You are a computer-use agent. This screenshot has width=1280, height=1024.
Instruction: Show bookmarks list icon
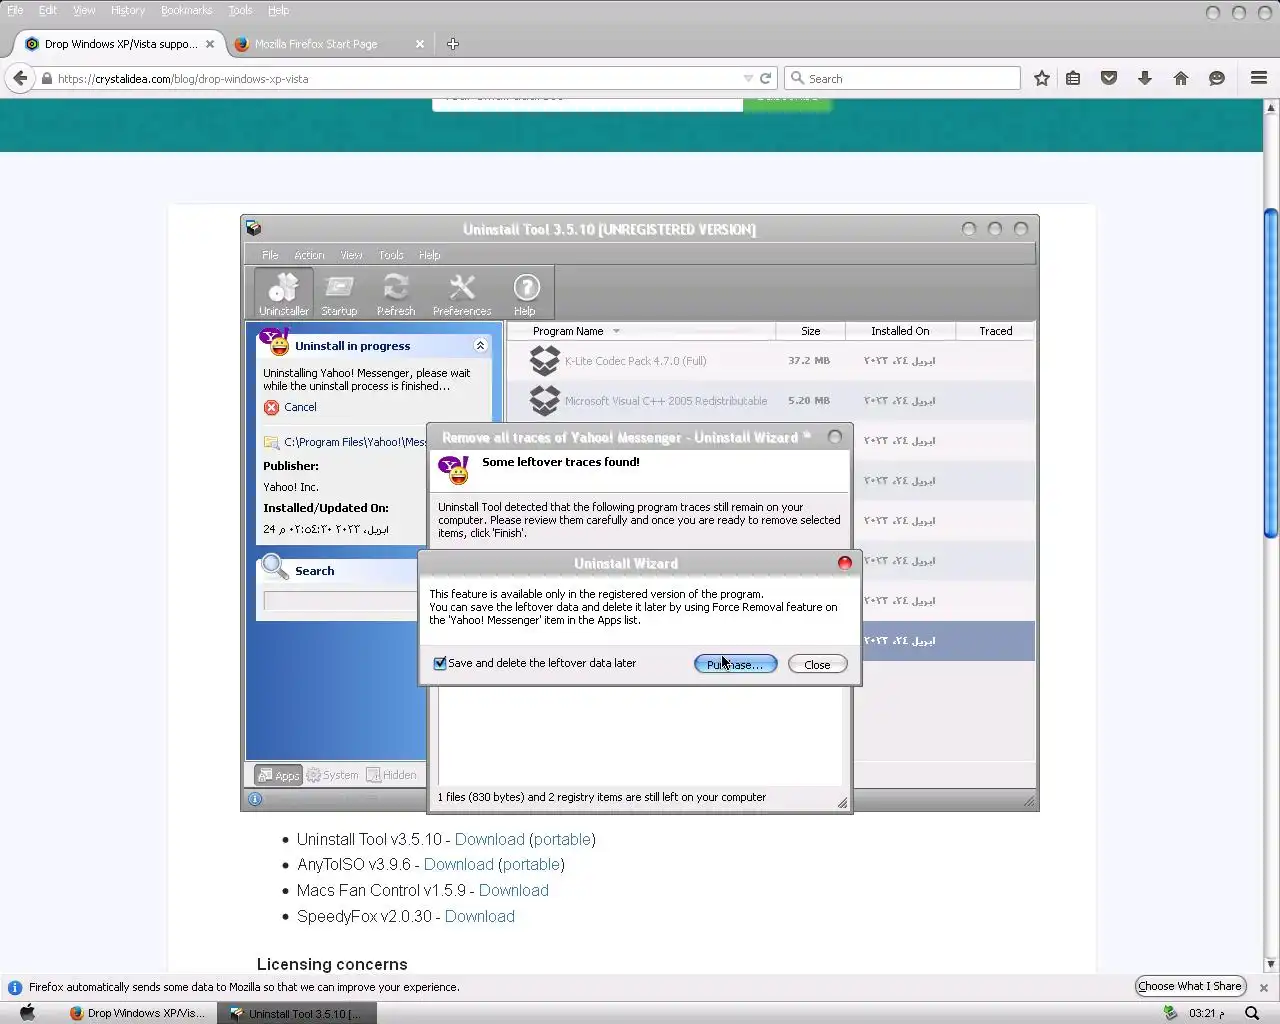pos(1073,78)
